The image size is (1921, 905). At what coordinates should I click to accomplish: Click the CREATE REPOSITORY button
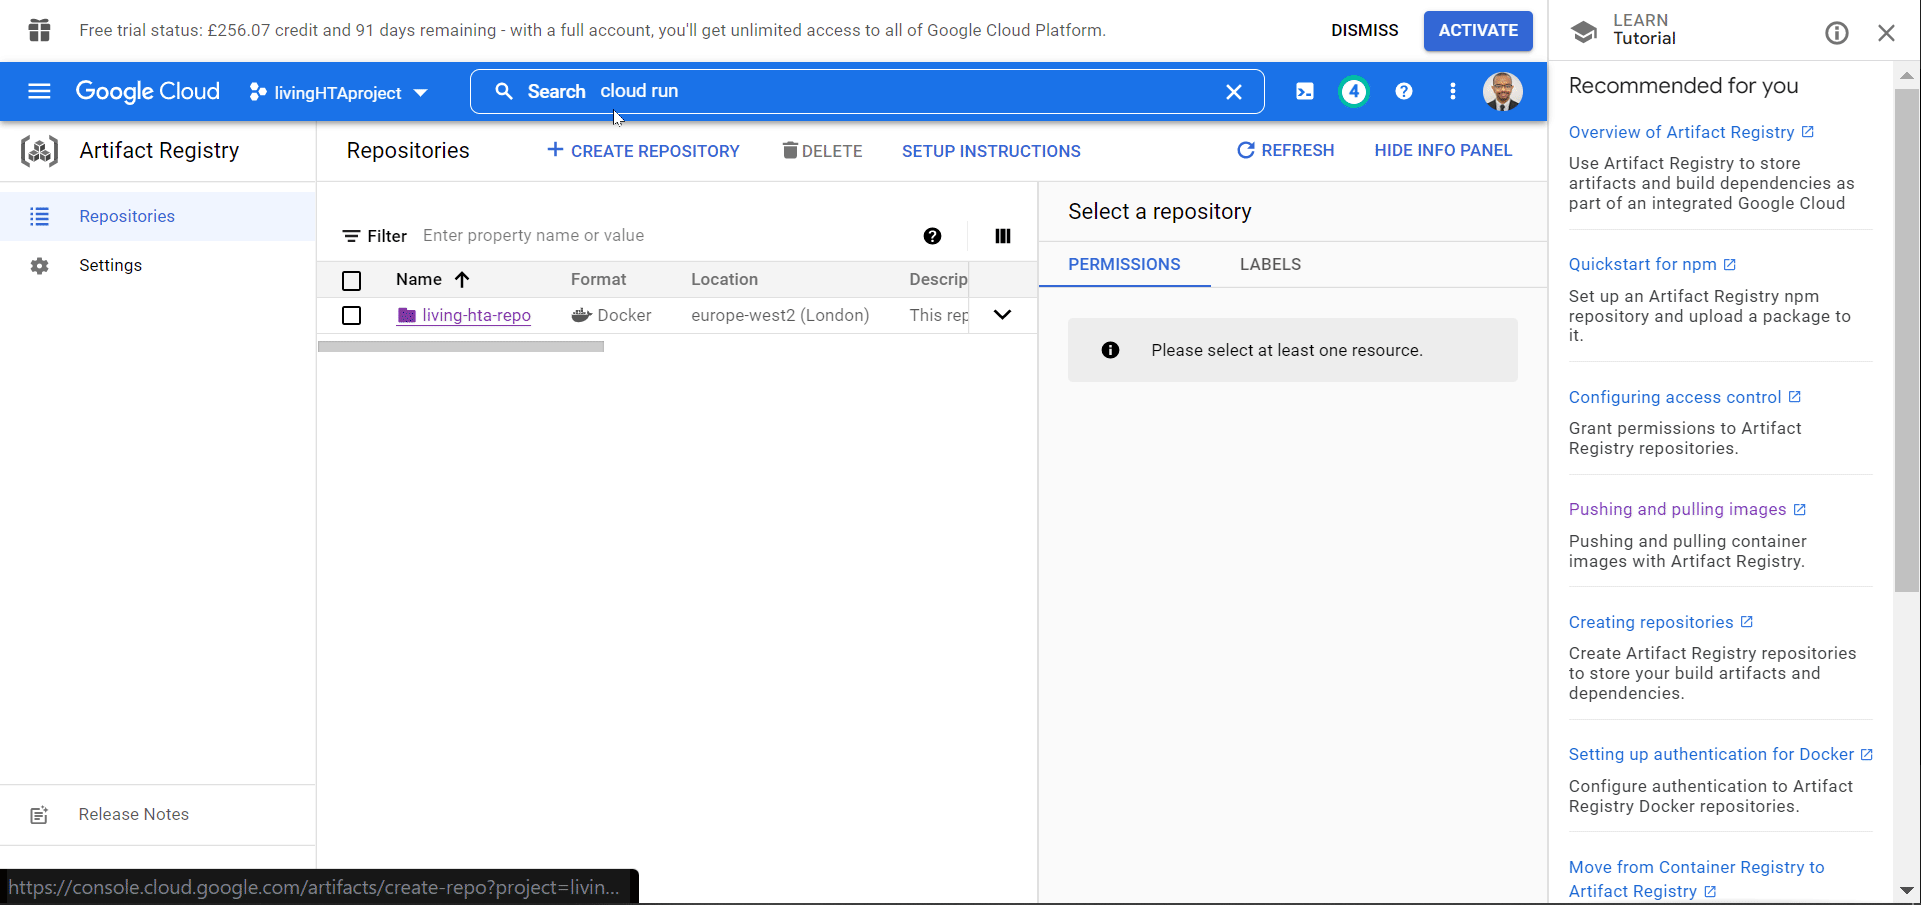[x=643, y=150]
